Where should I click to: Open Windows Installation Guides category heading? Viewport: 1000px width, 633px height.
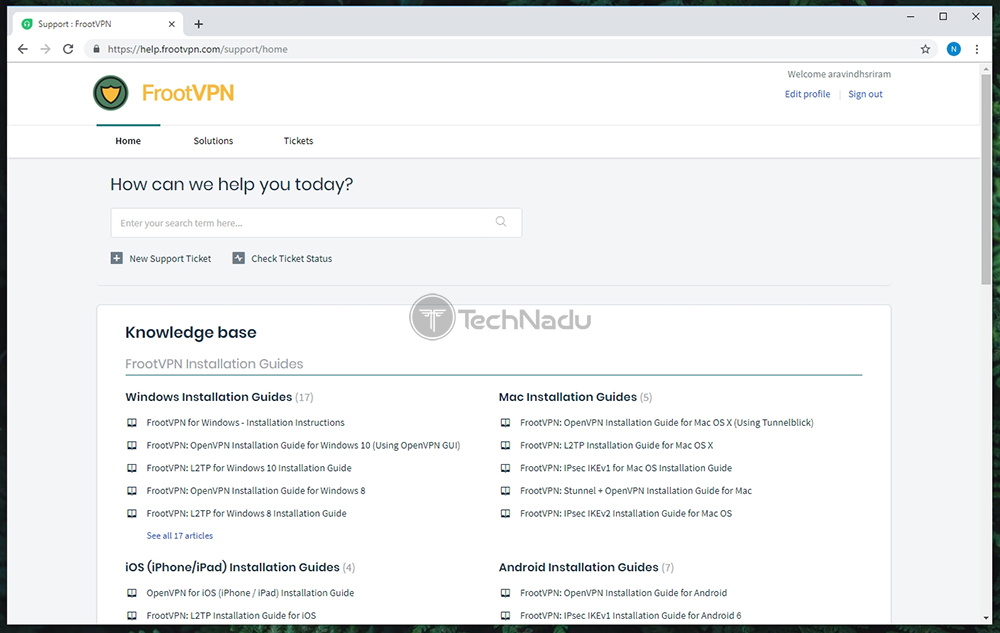[x=209, y=397]
